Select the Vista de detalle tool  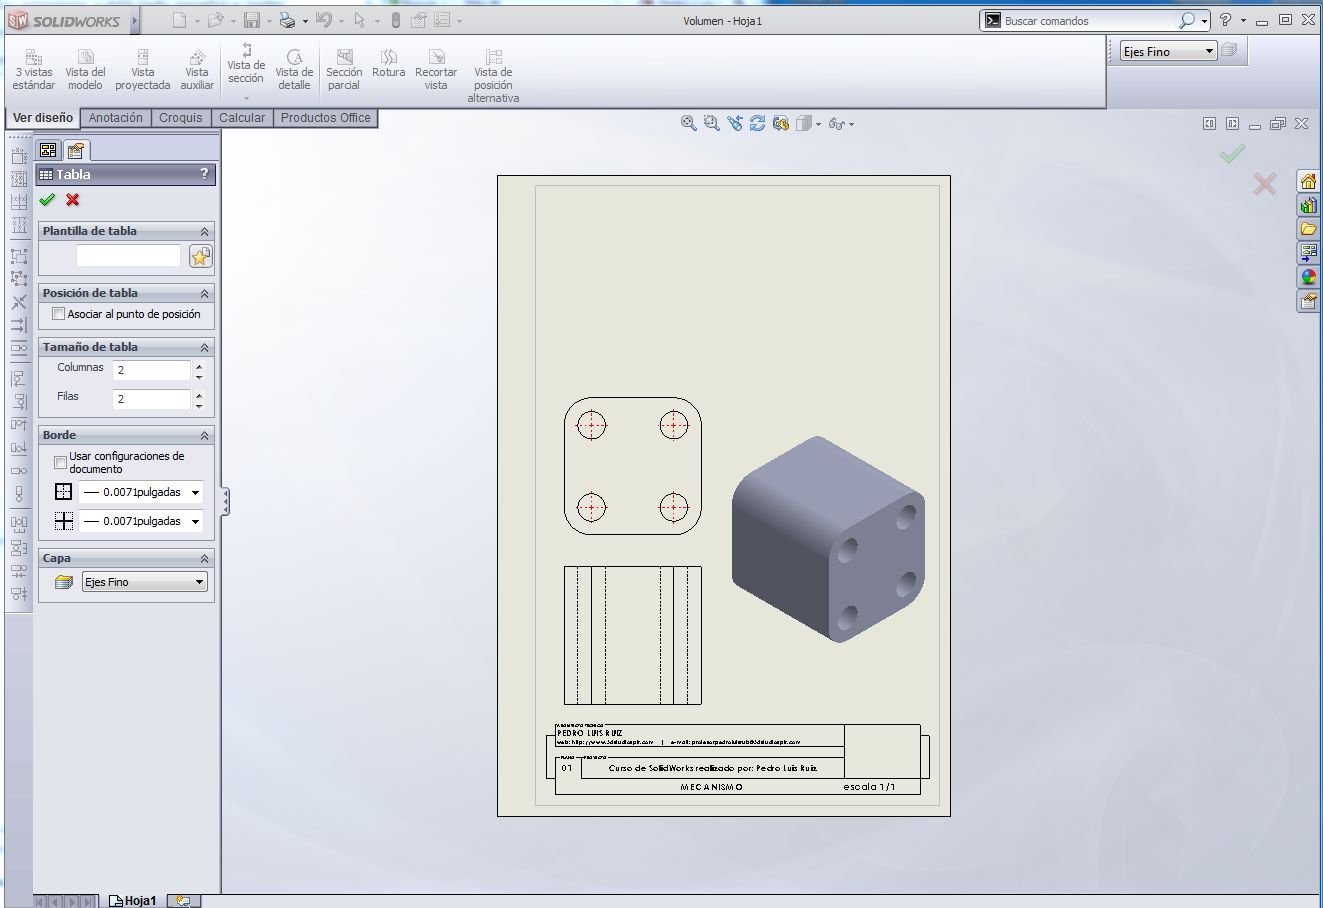point(294,71)
